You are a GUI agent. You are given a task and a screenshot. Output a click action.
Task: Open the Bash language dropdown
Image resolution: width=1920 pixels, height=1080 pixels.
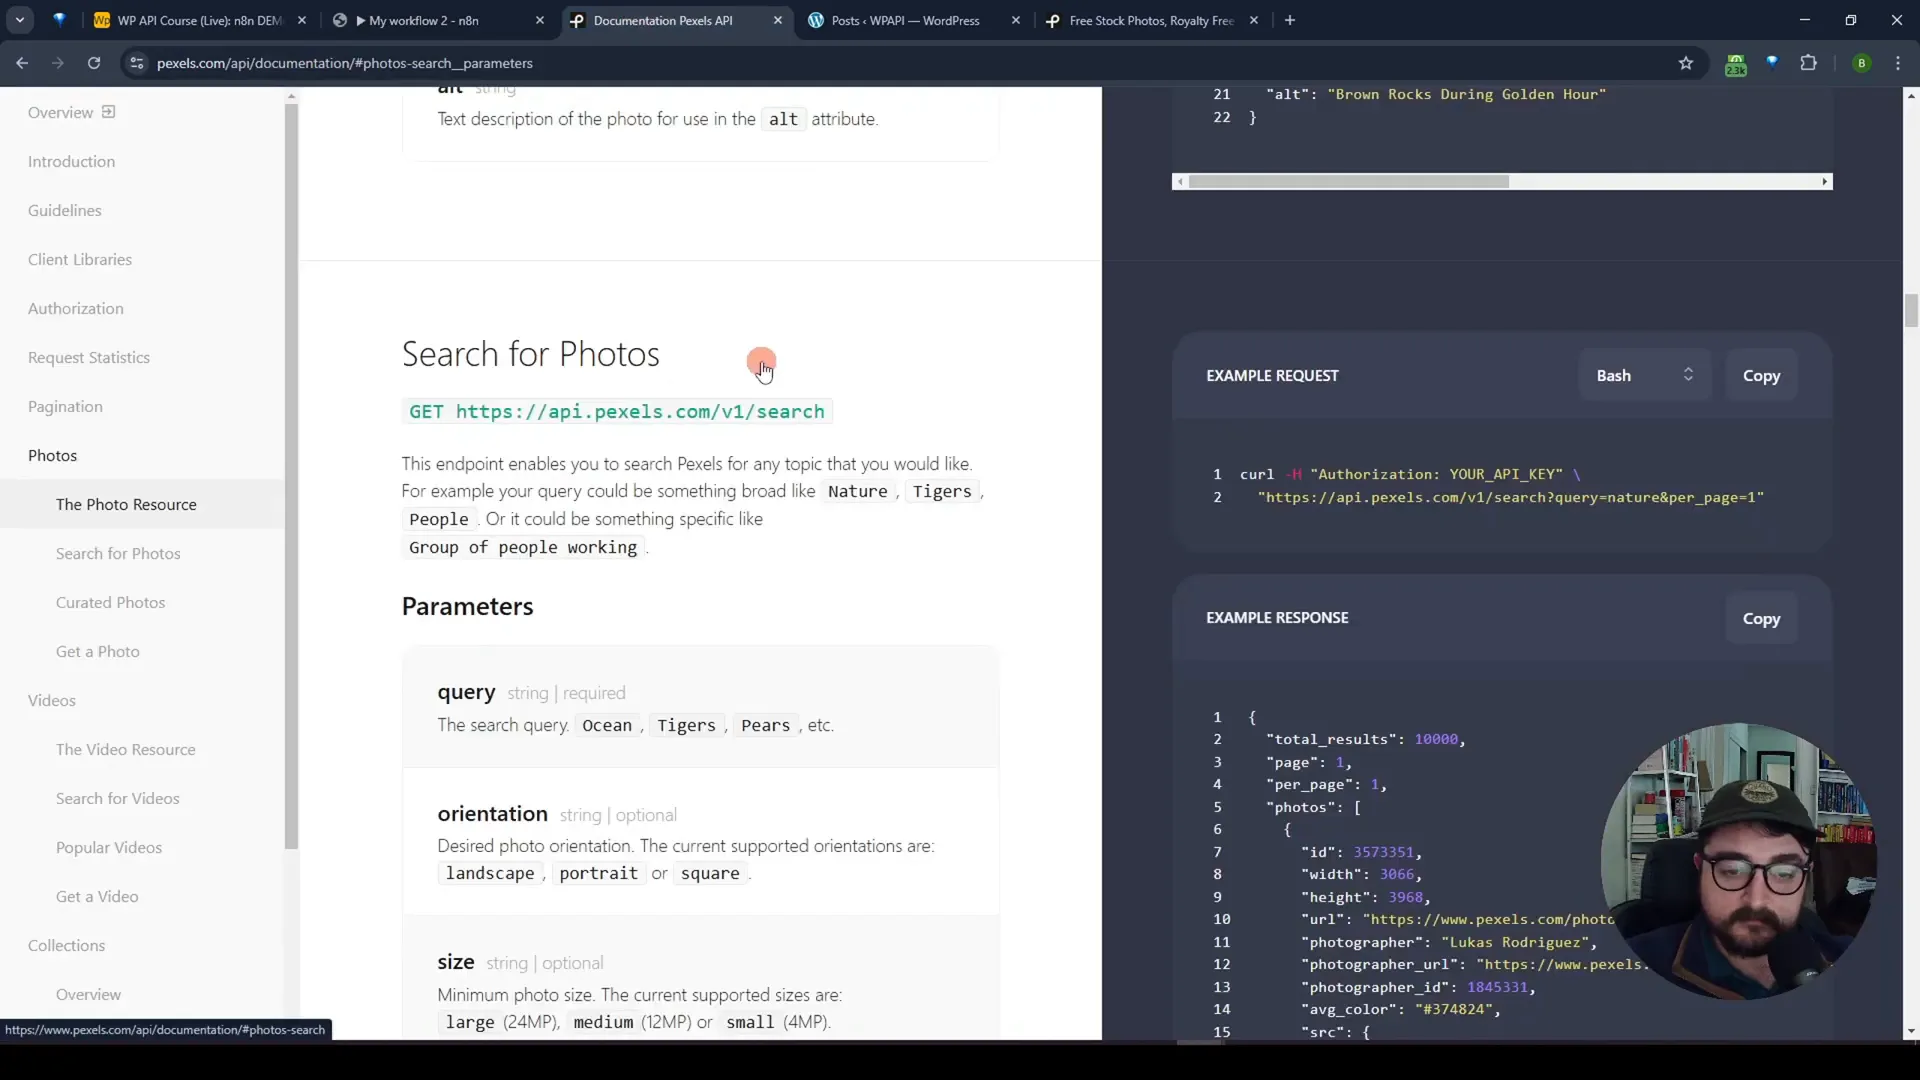[x=1644, y=376]
